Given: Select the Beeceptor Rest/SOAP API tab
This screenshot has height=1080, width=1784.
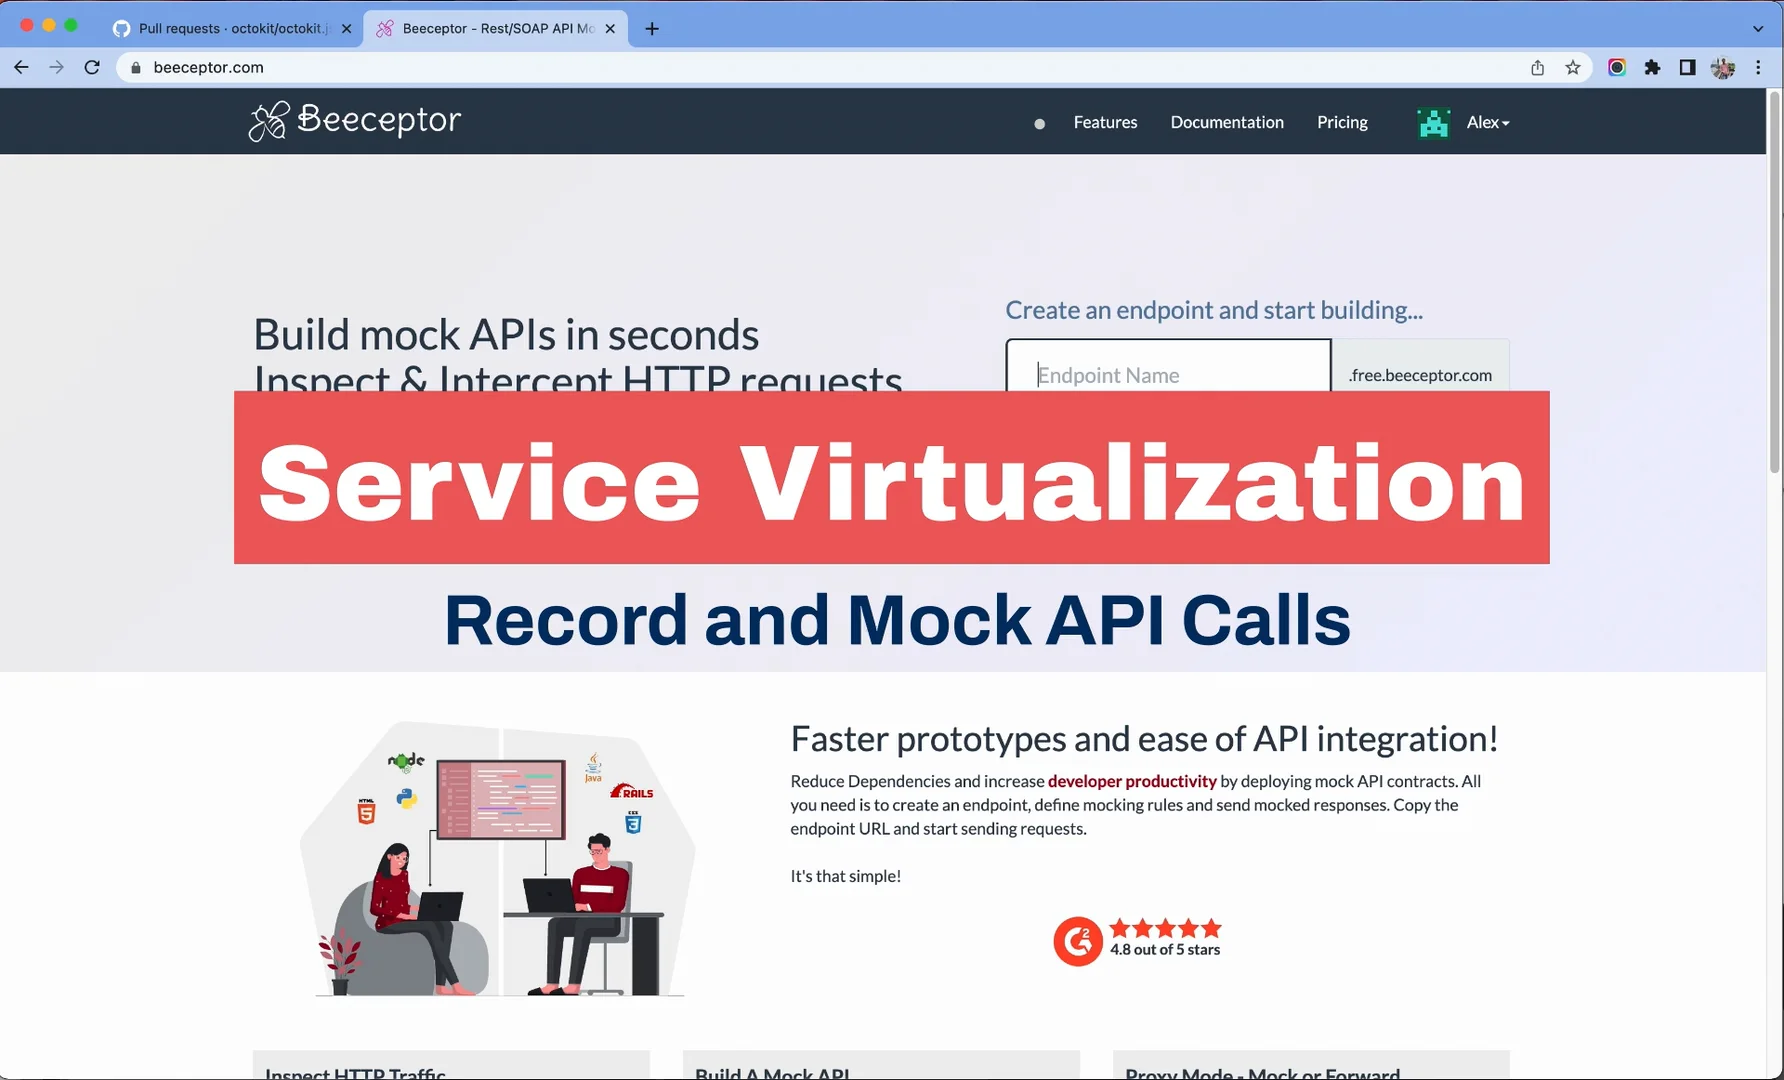Looking at the screenshot, I should coord(495,28).
